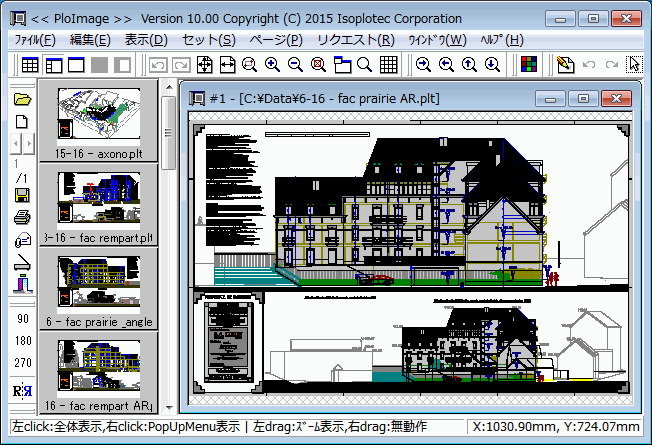
Task: Toggle the mirror R|R icon
Action: coord(22,391)
